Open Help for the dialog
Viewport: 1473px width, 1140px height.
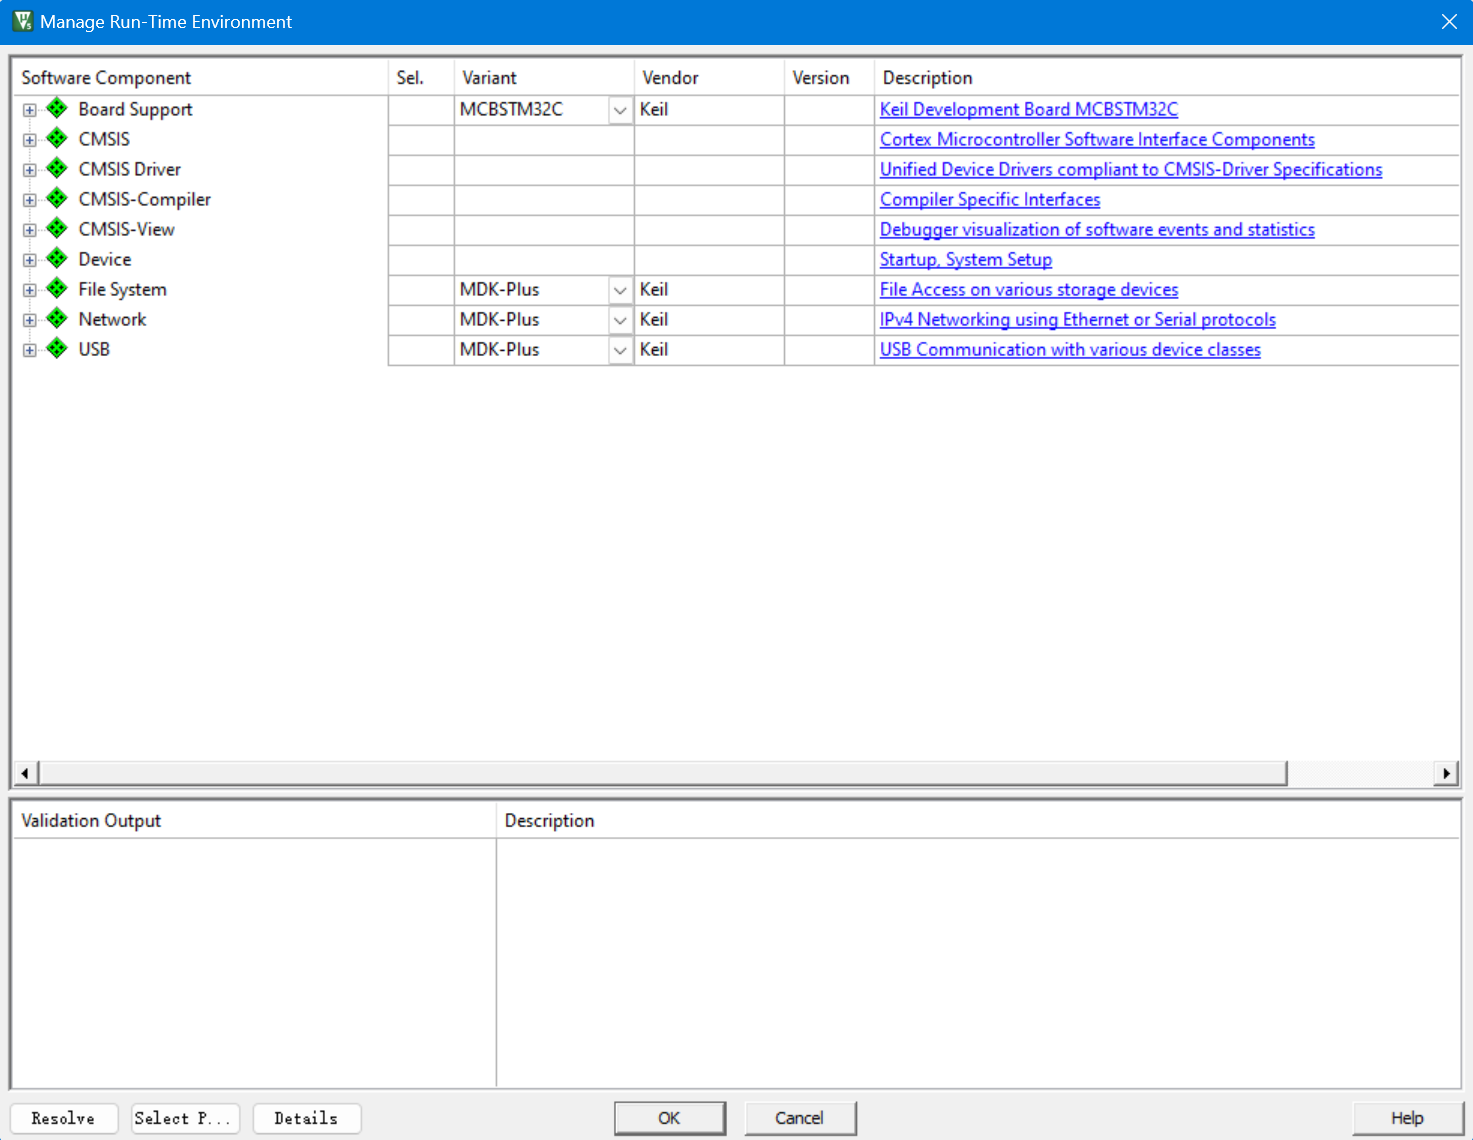tap(1407, 1118)
